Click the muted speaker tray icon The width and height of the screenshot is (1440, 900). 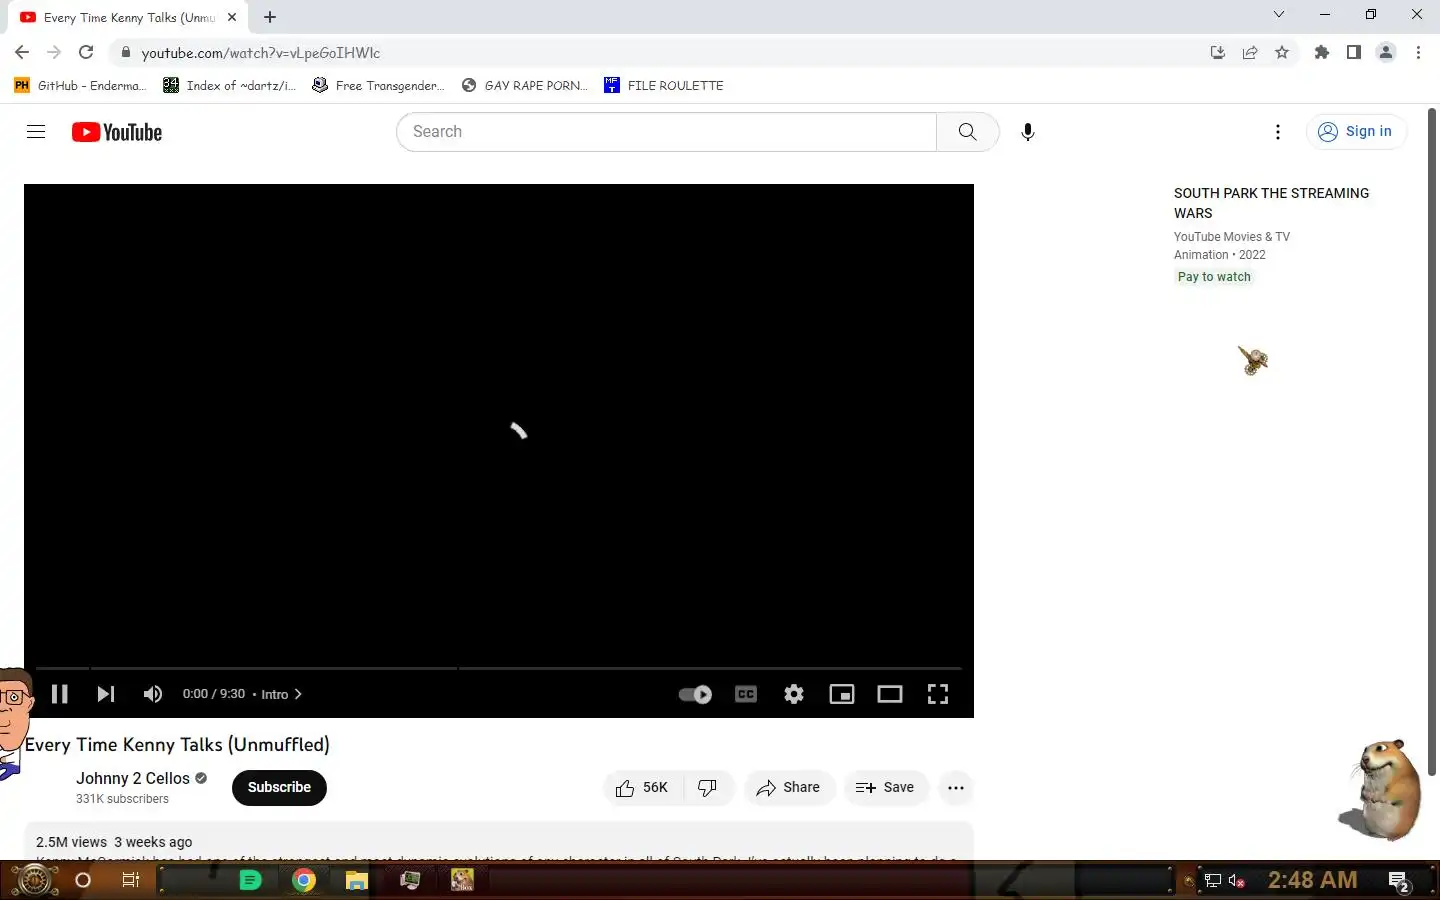point(1237,881)
